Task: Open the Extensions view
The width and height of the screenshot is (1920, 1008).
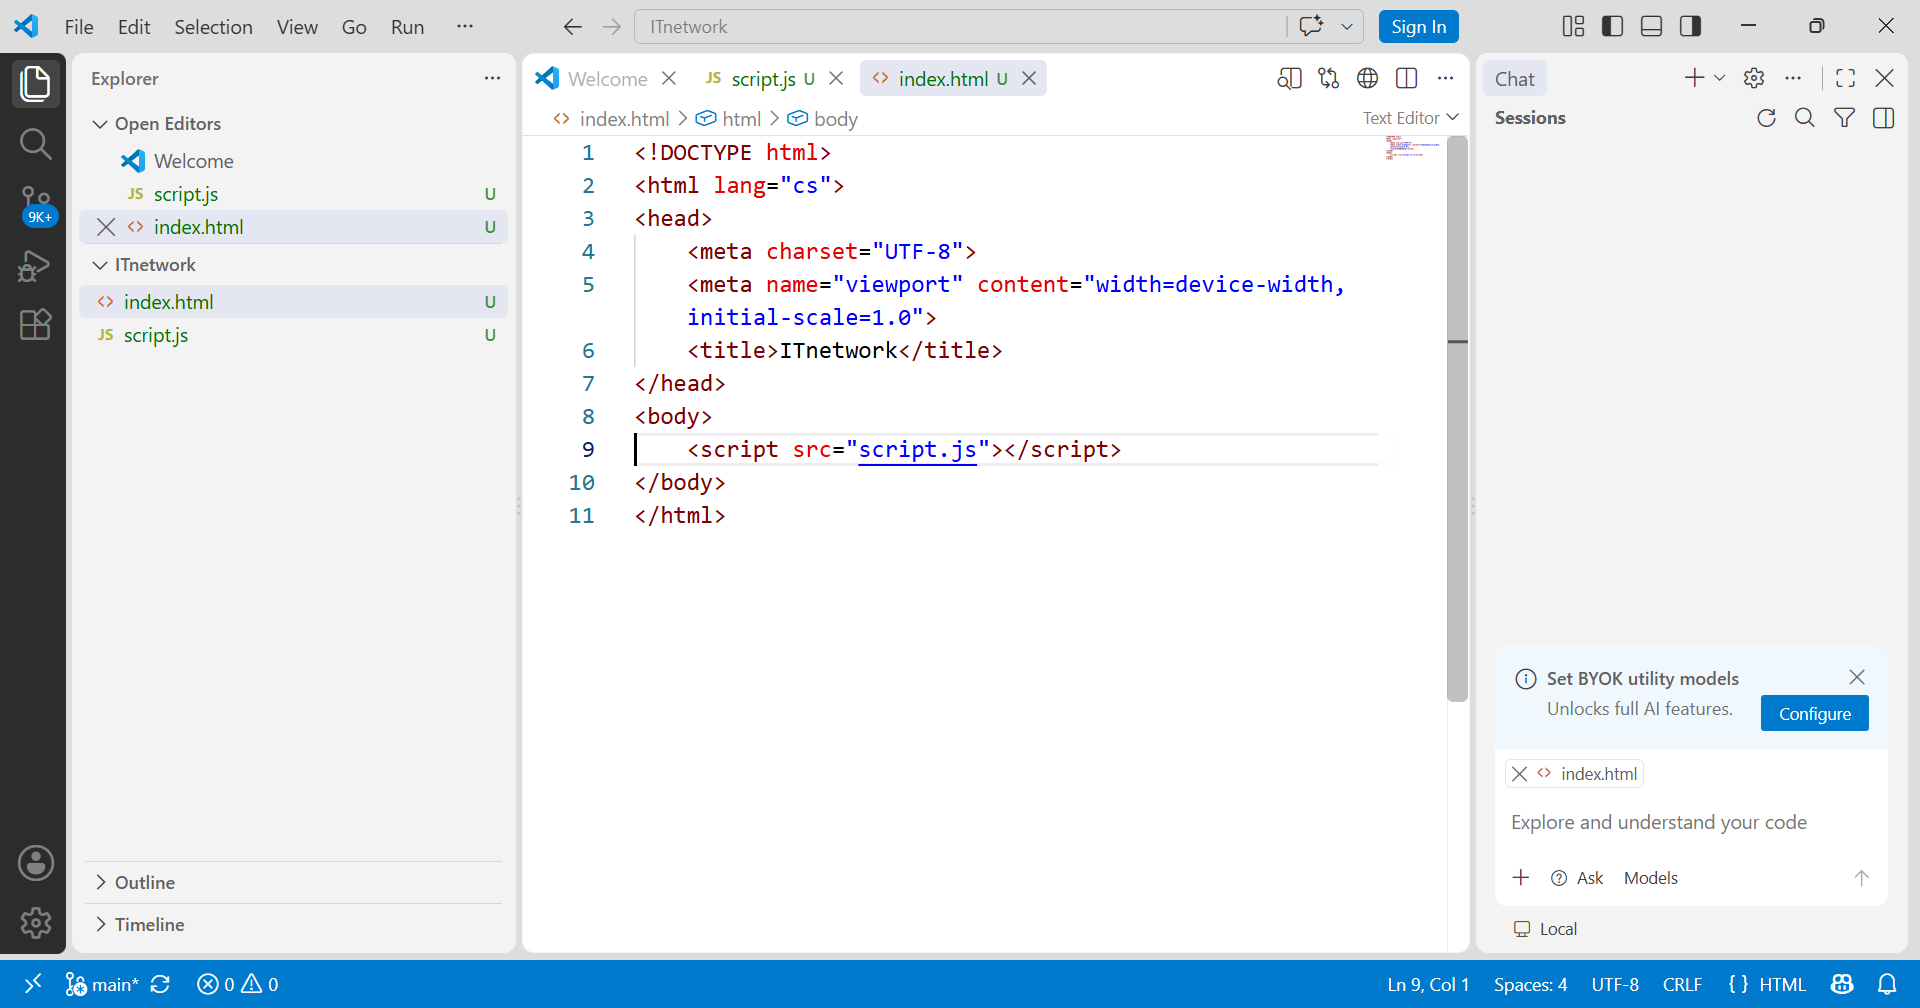Action: (35, 324)
